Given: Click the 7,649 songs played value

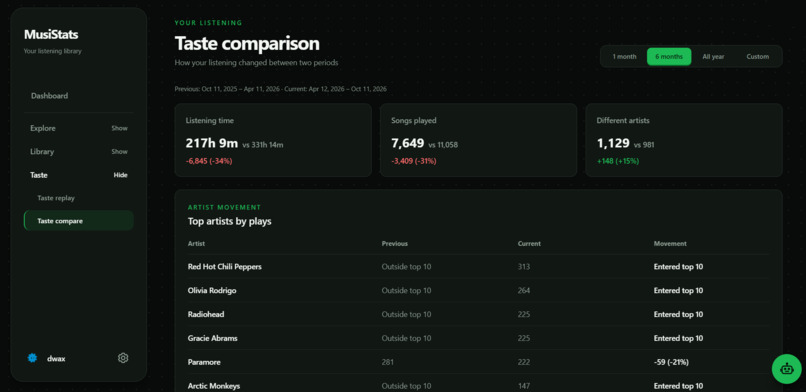Looking at the screenshot, I should (x=408, y=143).
